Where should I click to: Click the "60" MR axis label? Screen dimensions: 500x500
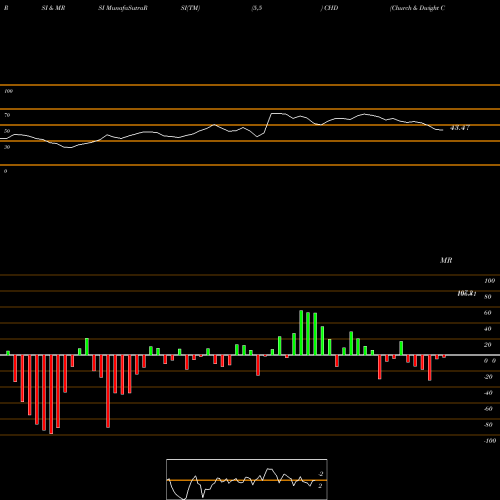pos(488,313)
